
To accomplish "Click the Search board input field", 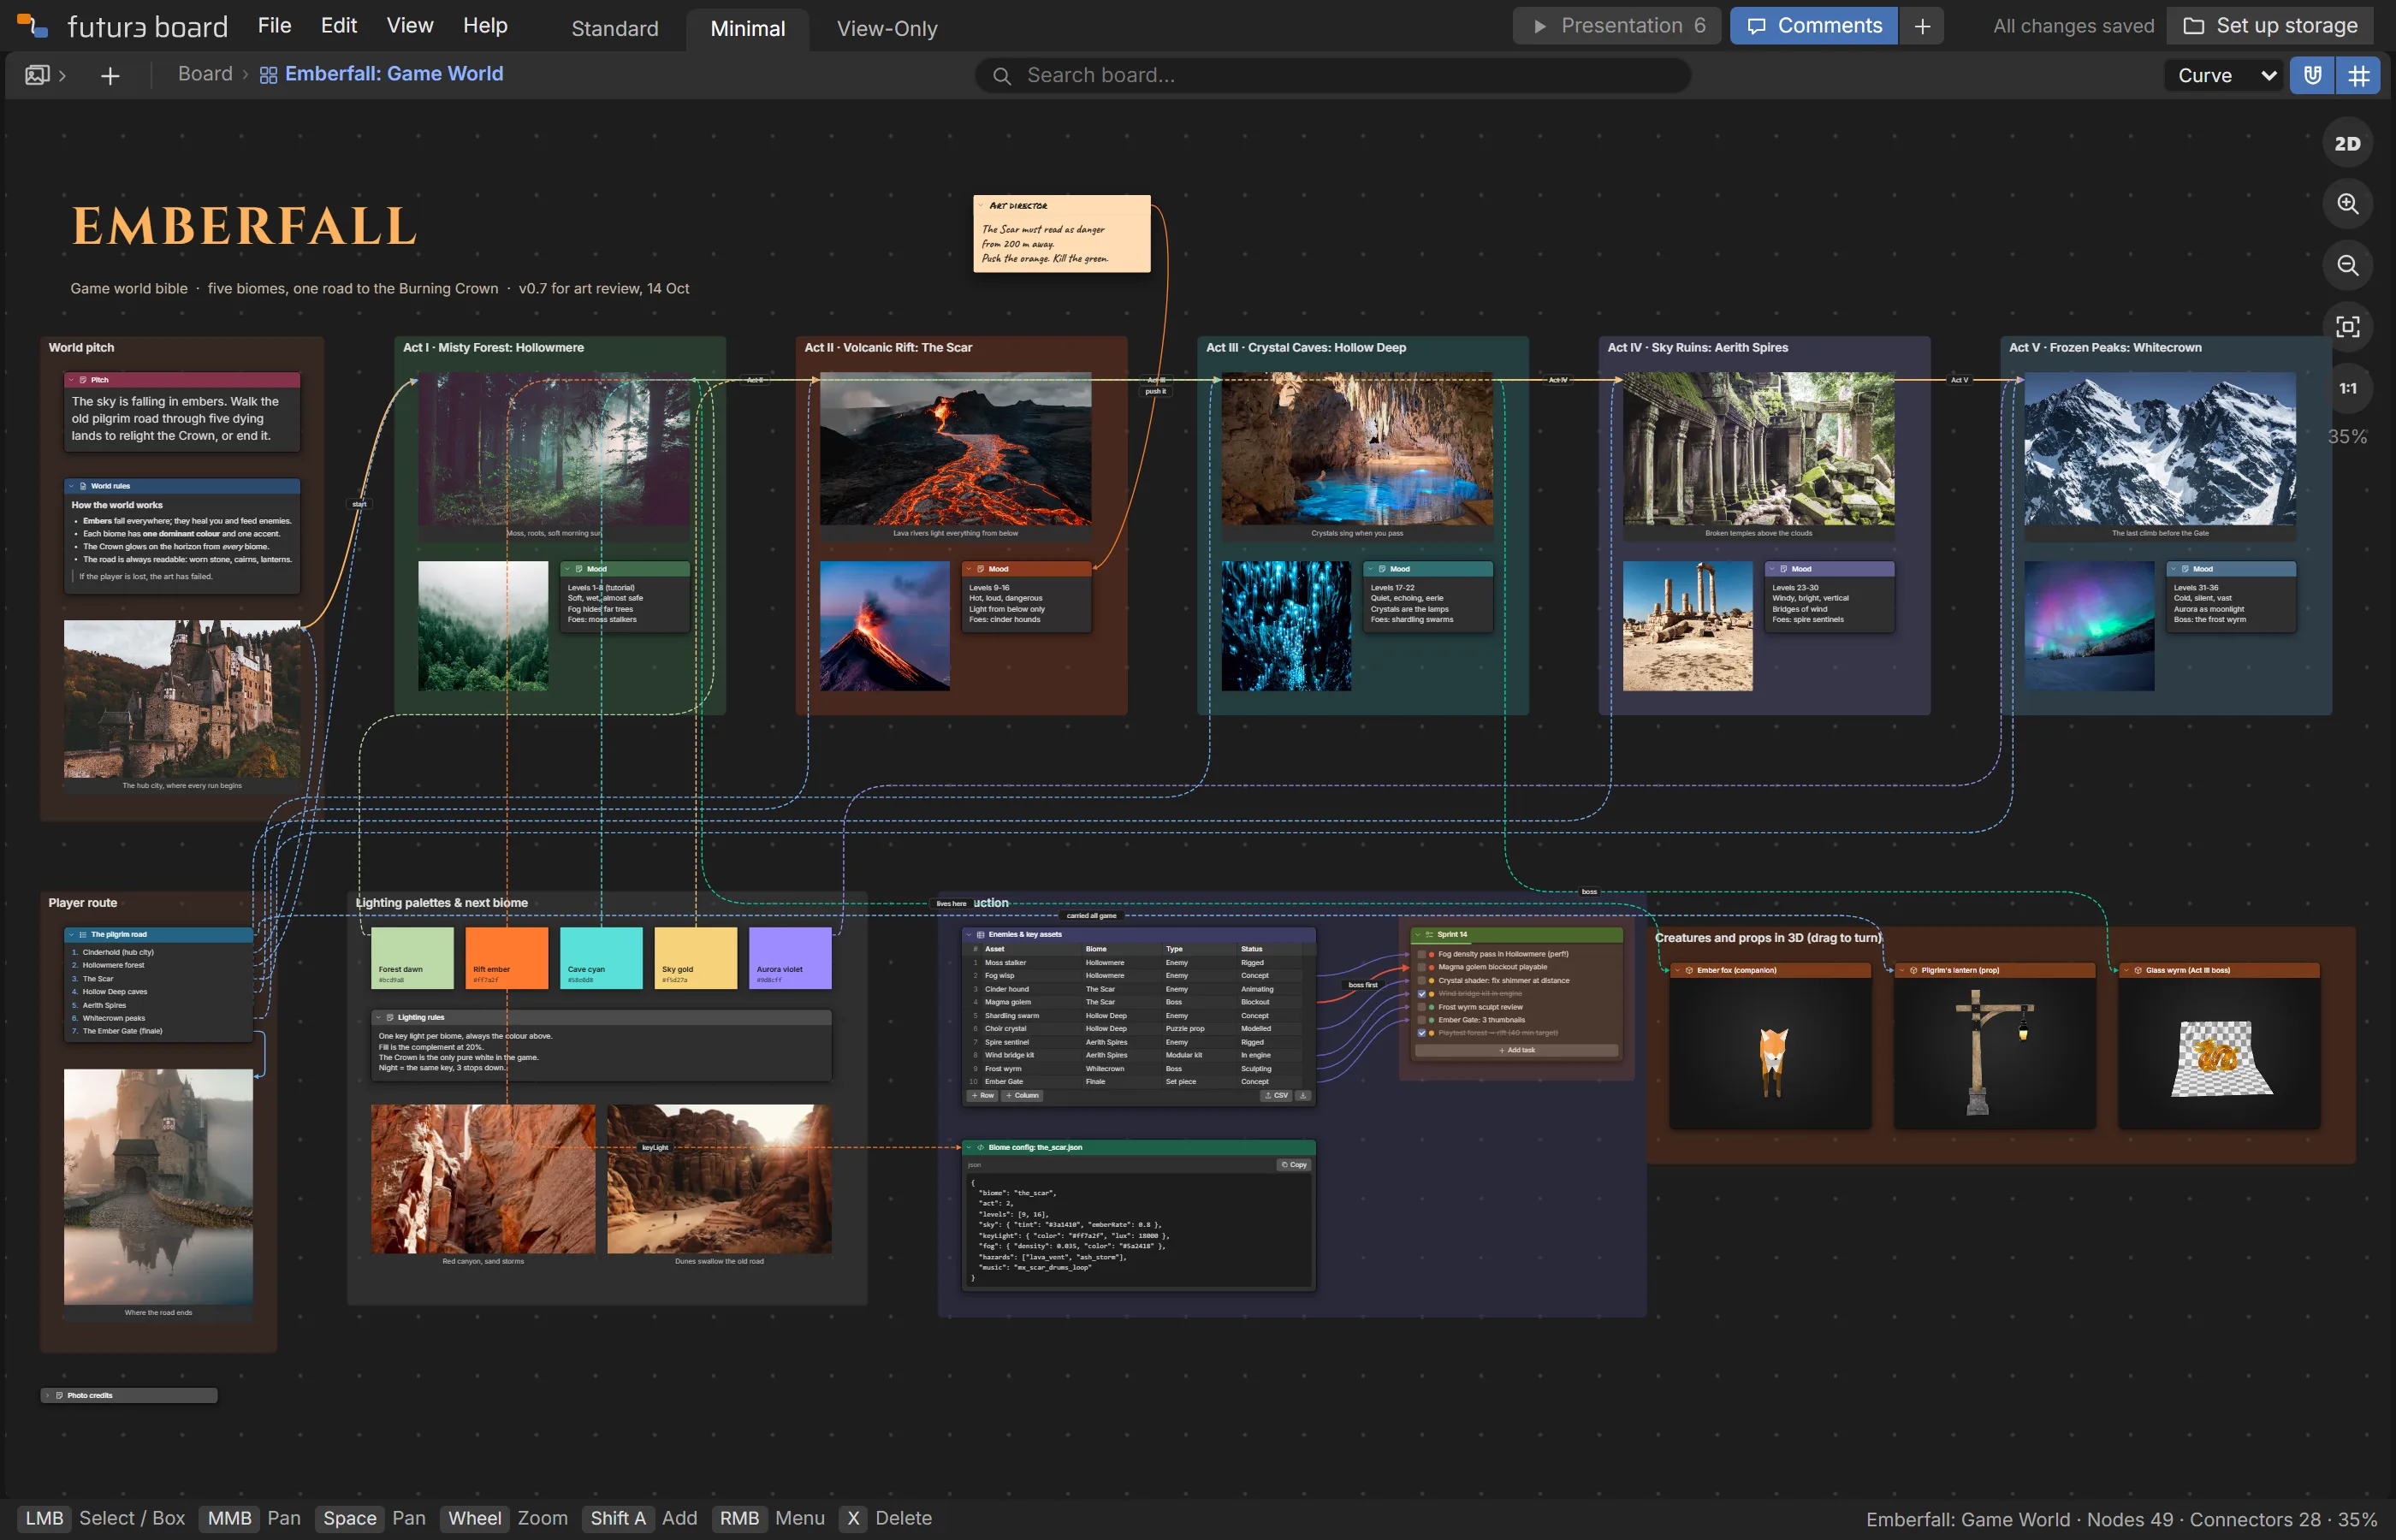I will pos(1332,76).
